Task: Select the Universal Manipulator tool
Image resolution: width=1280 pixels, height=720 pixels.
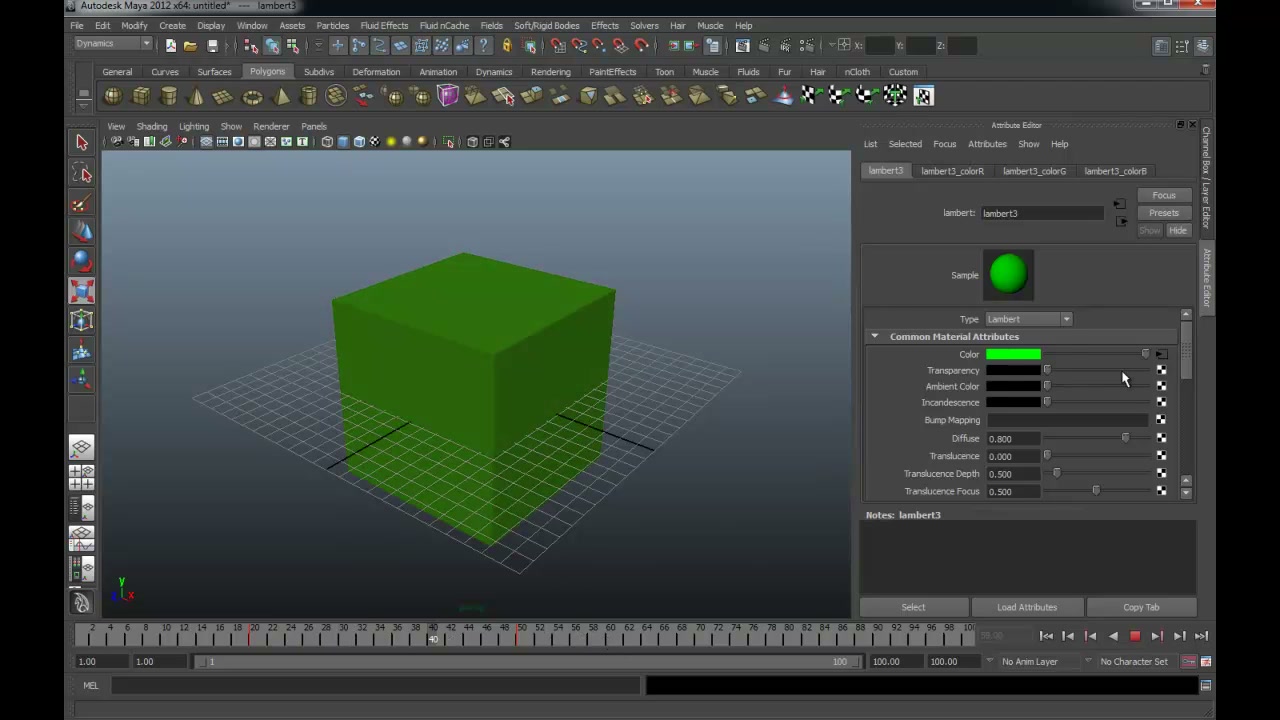Action: [82, 321]
